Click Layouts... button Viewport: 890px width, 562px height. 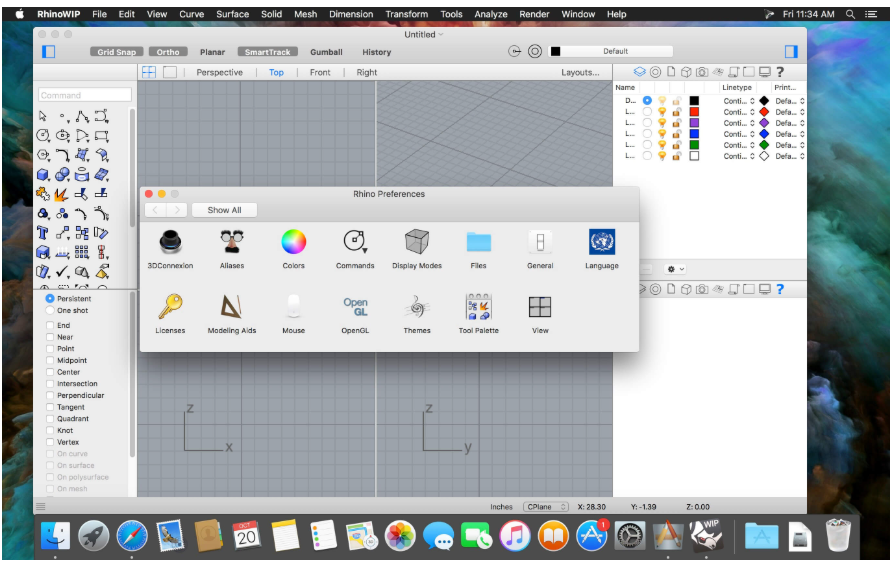click(x=580, y=73)
